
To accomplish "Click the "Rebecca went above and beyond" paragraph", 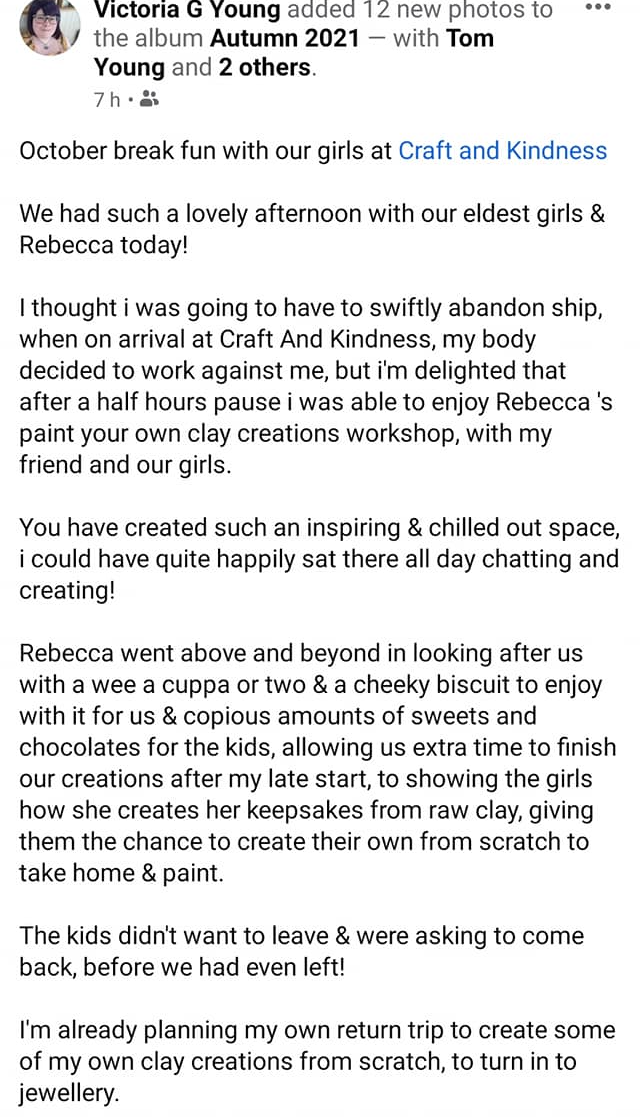I will (x=318, y=762).
